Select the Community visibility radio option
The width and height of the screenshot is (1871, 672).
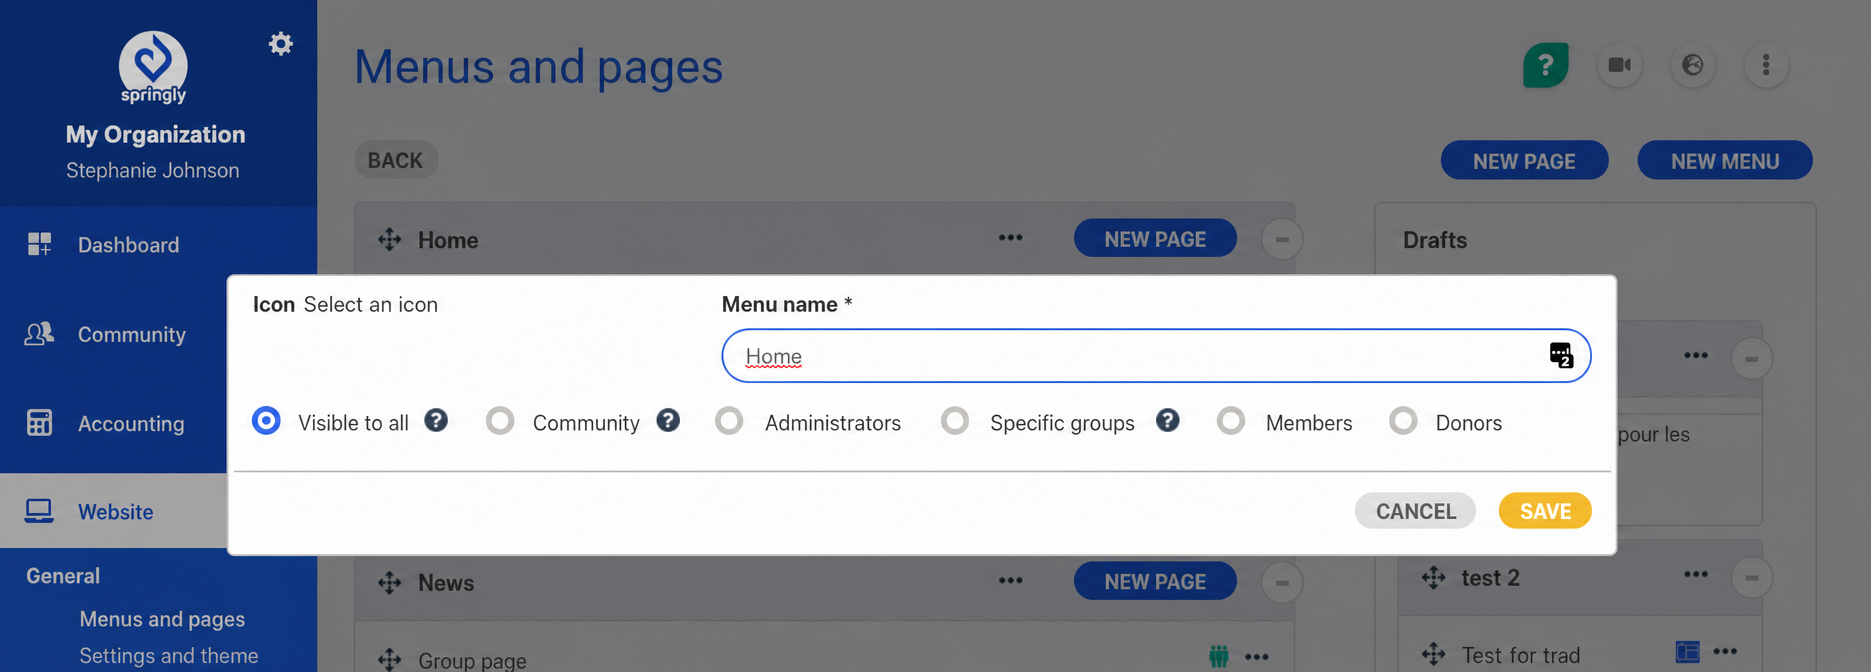pyautogui.click(x=500, y=421)
